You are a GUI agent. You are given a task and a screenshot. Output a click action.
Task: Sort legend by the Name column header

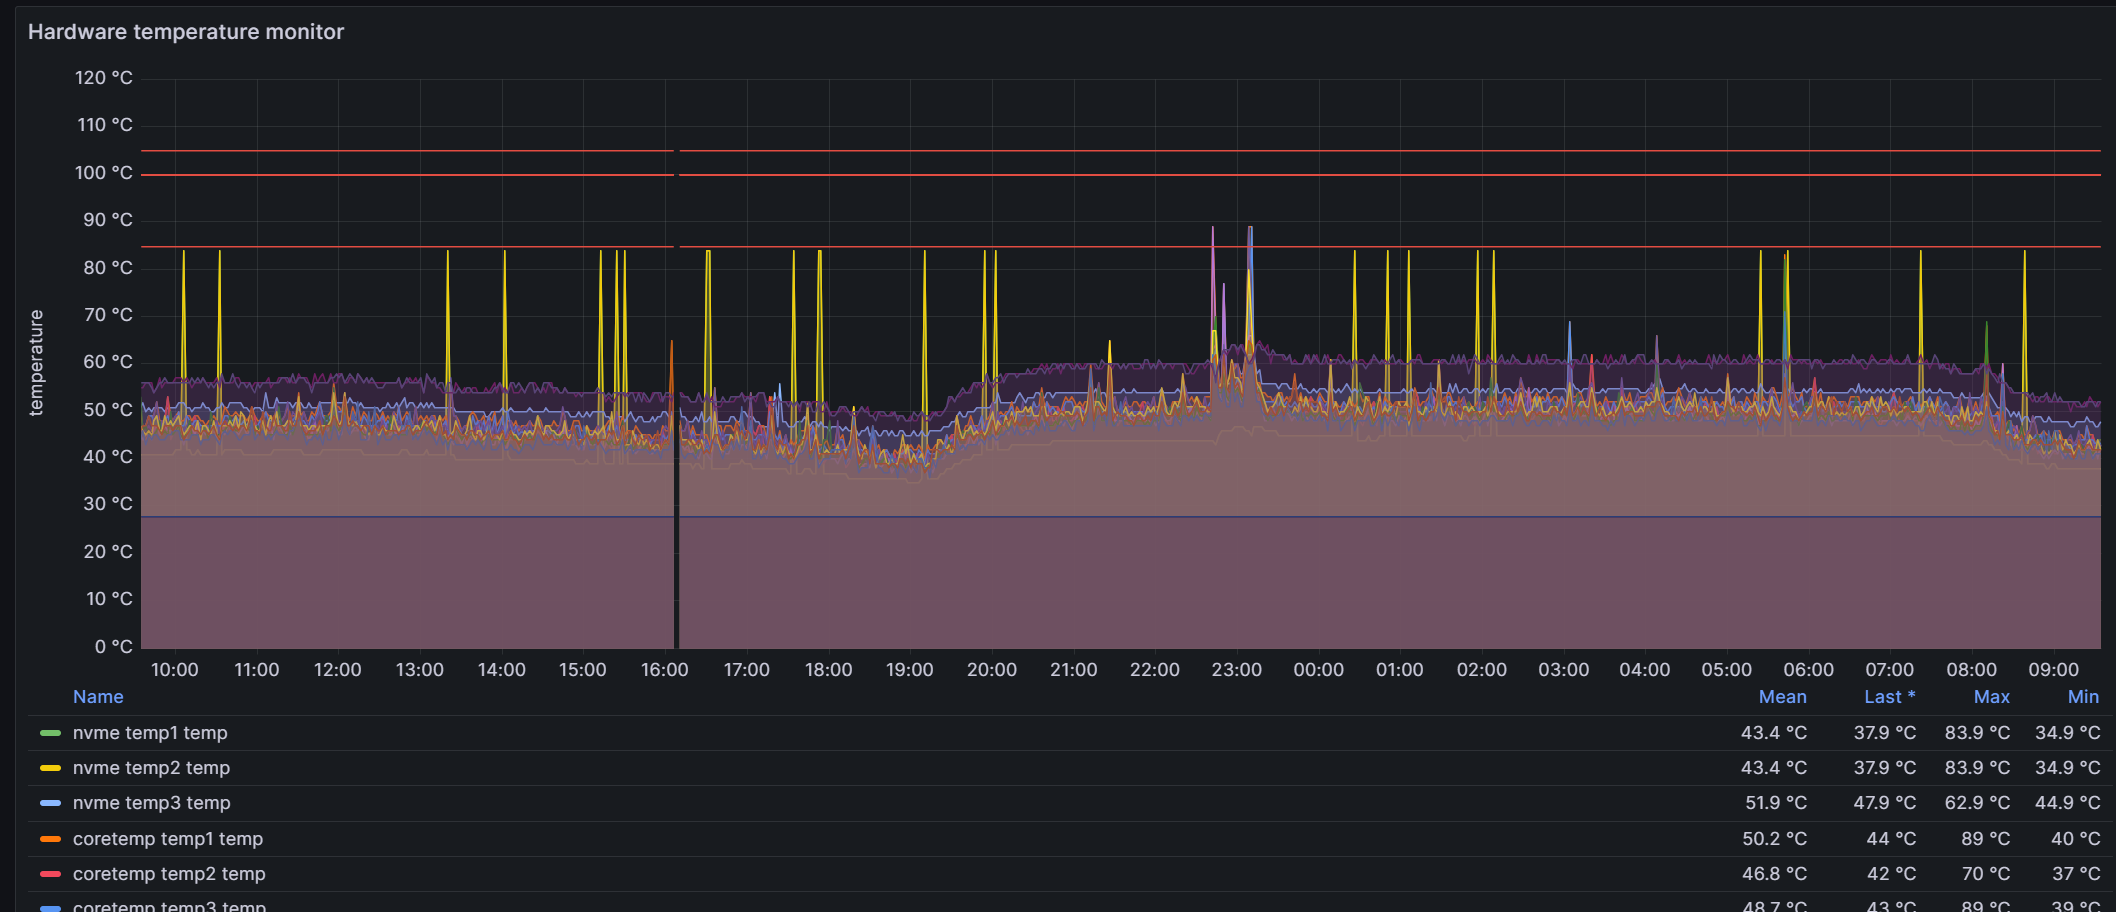[x=98, y=697]
